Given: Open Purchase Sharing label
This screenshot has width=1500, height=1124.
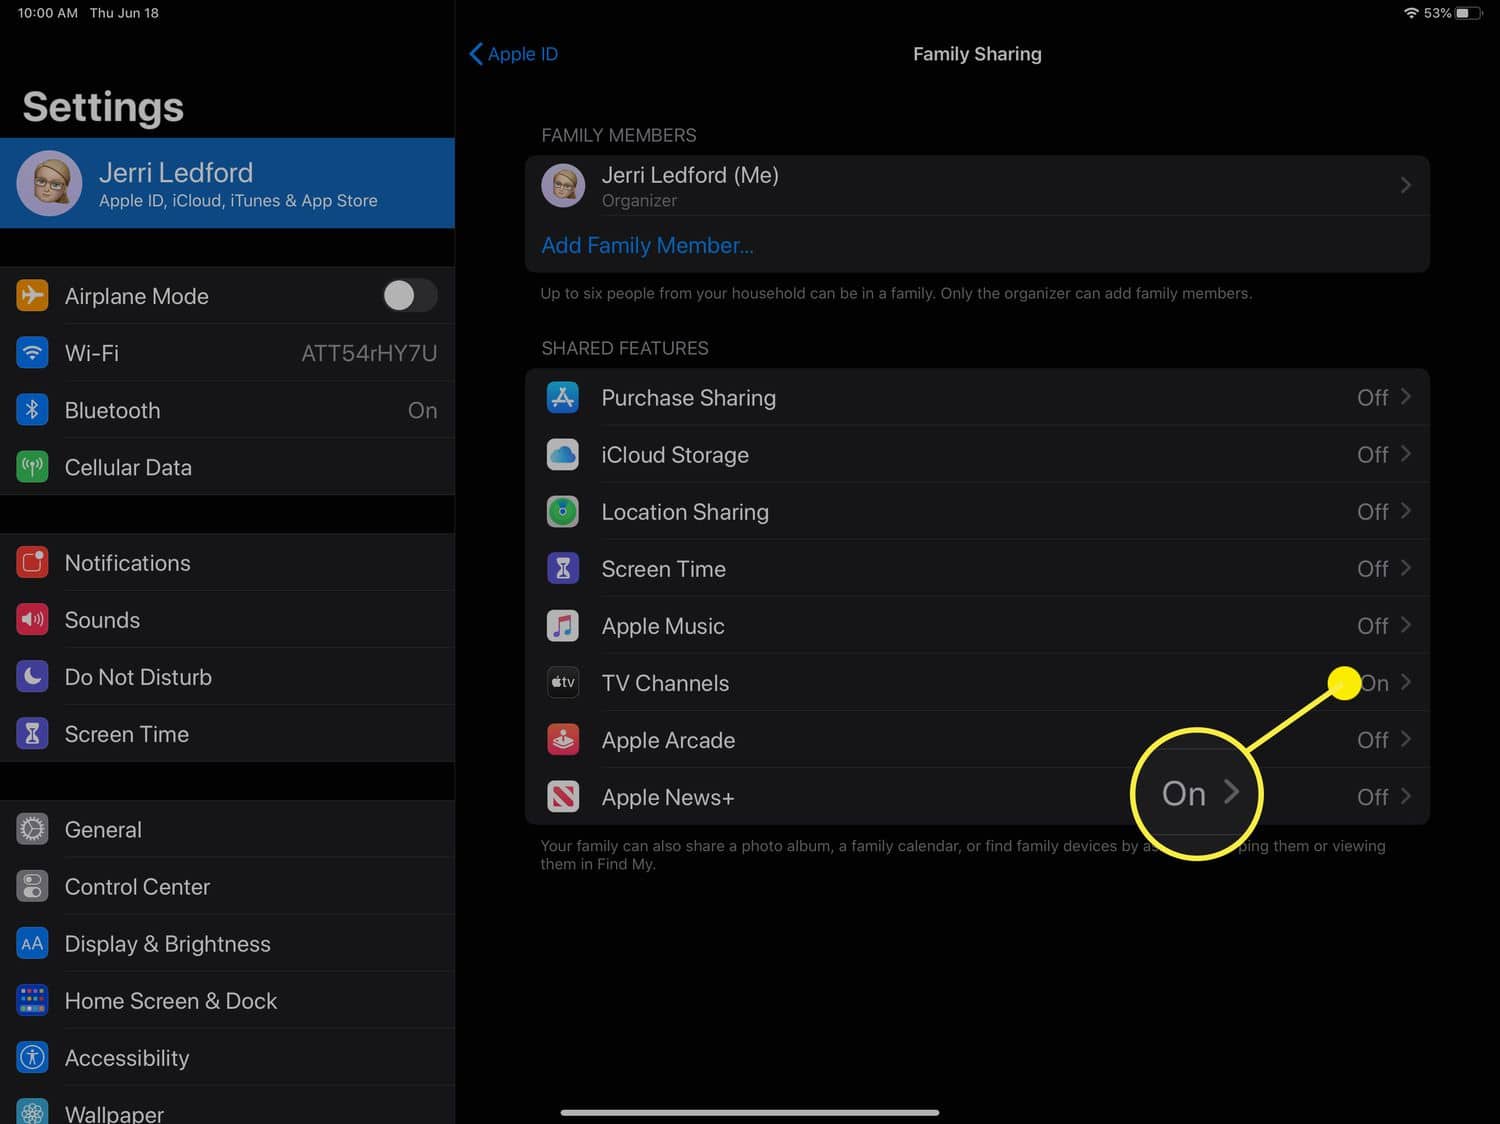Looking at the screenshot, I should [x=688, y=398].
